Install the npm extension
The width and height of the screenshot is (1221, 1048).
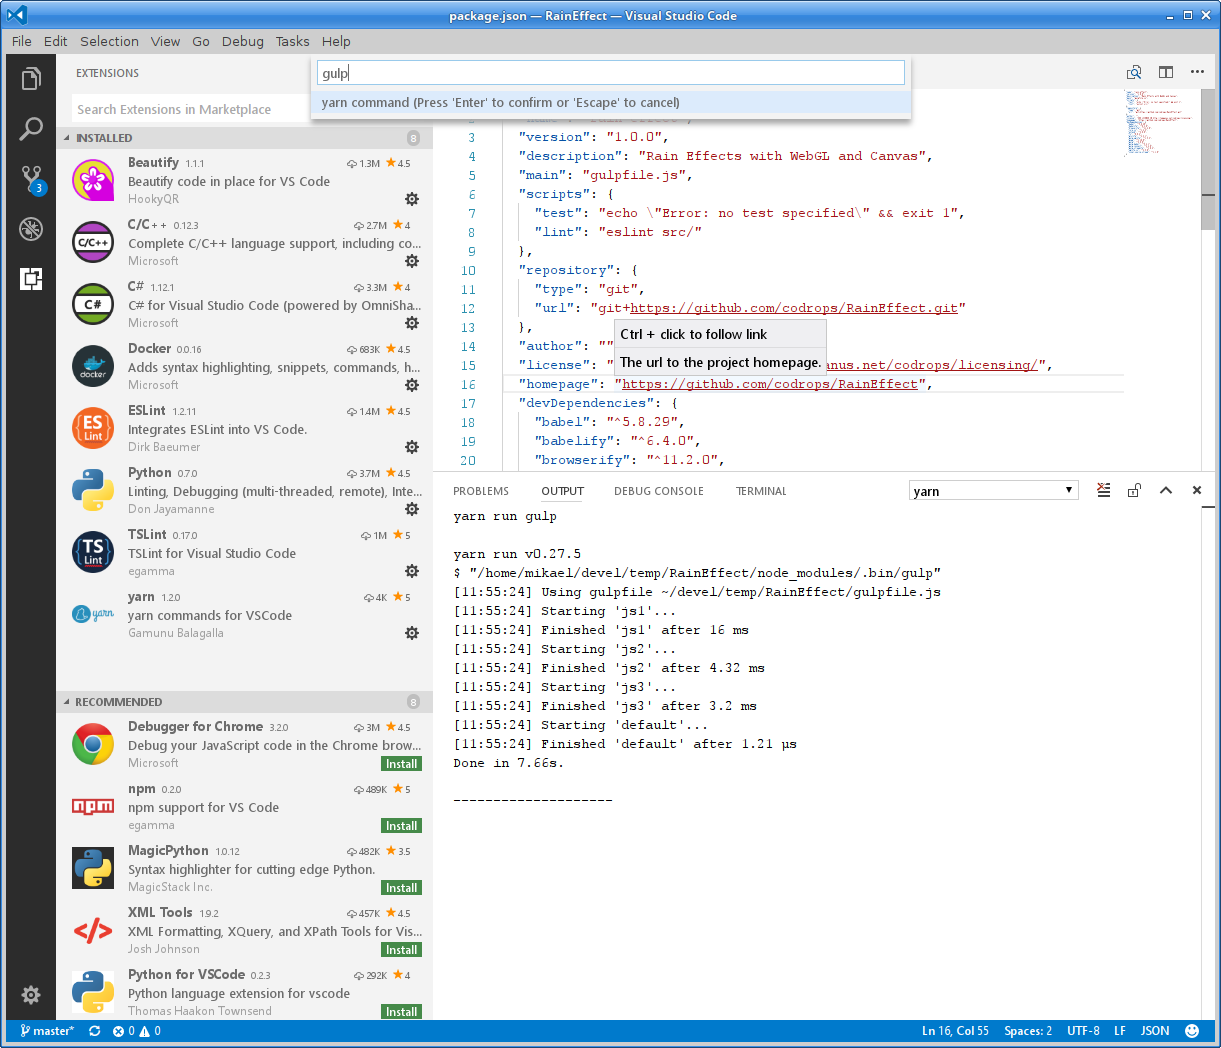click(x=402, y=826)
